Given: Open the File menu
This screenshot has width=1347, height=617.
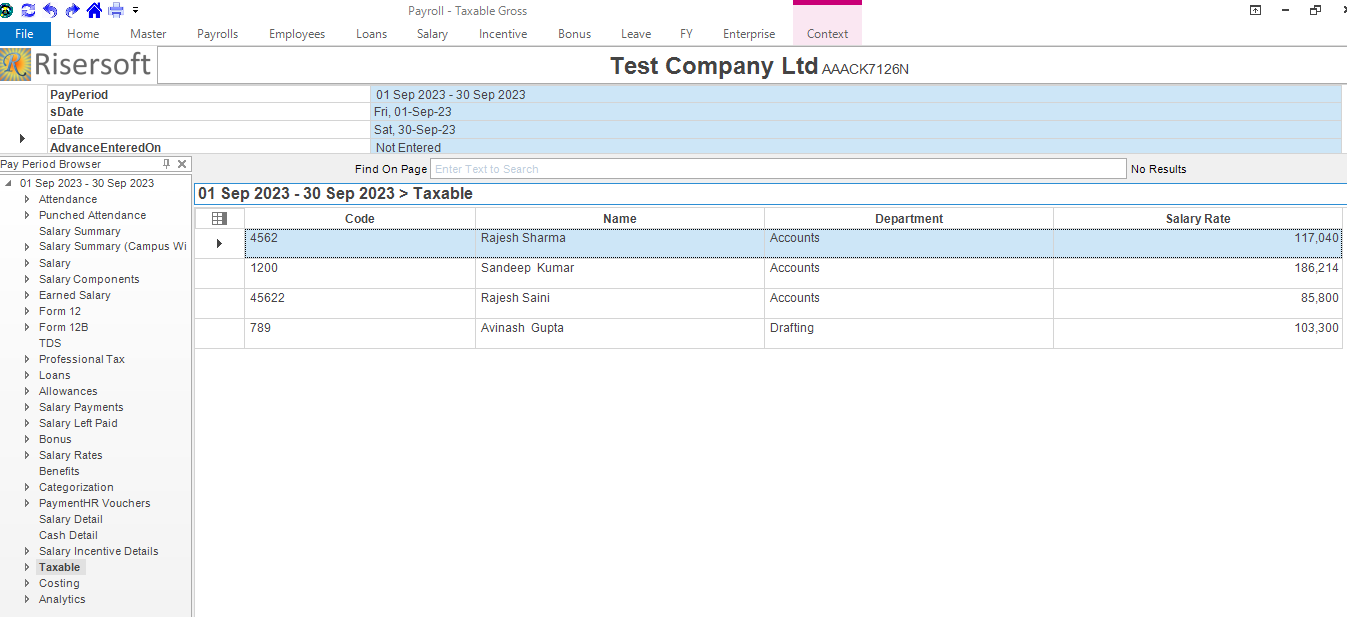Looking at the screenshot, I should pos(25,34).
